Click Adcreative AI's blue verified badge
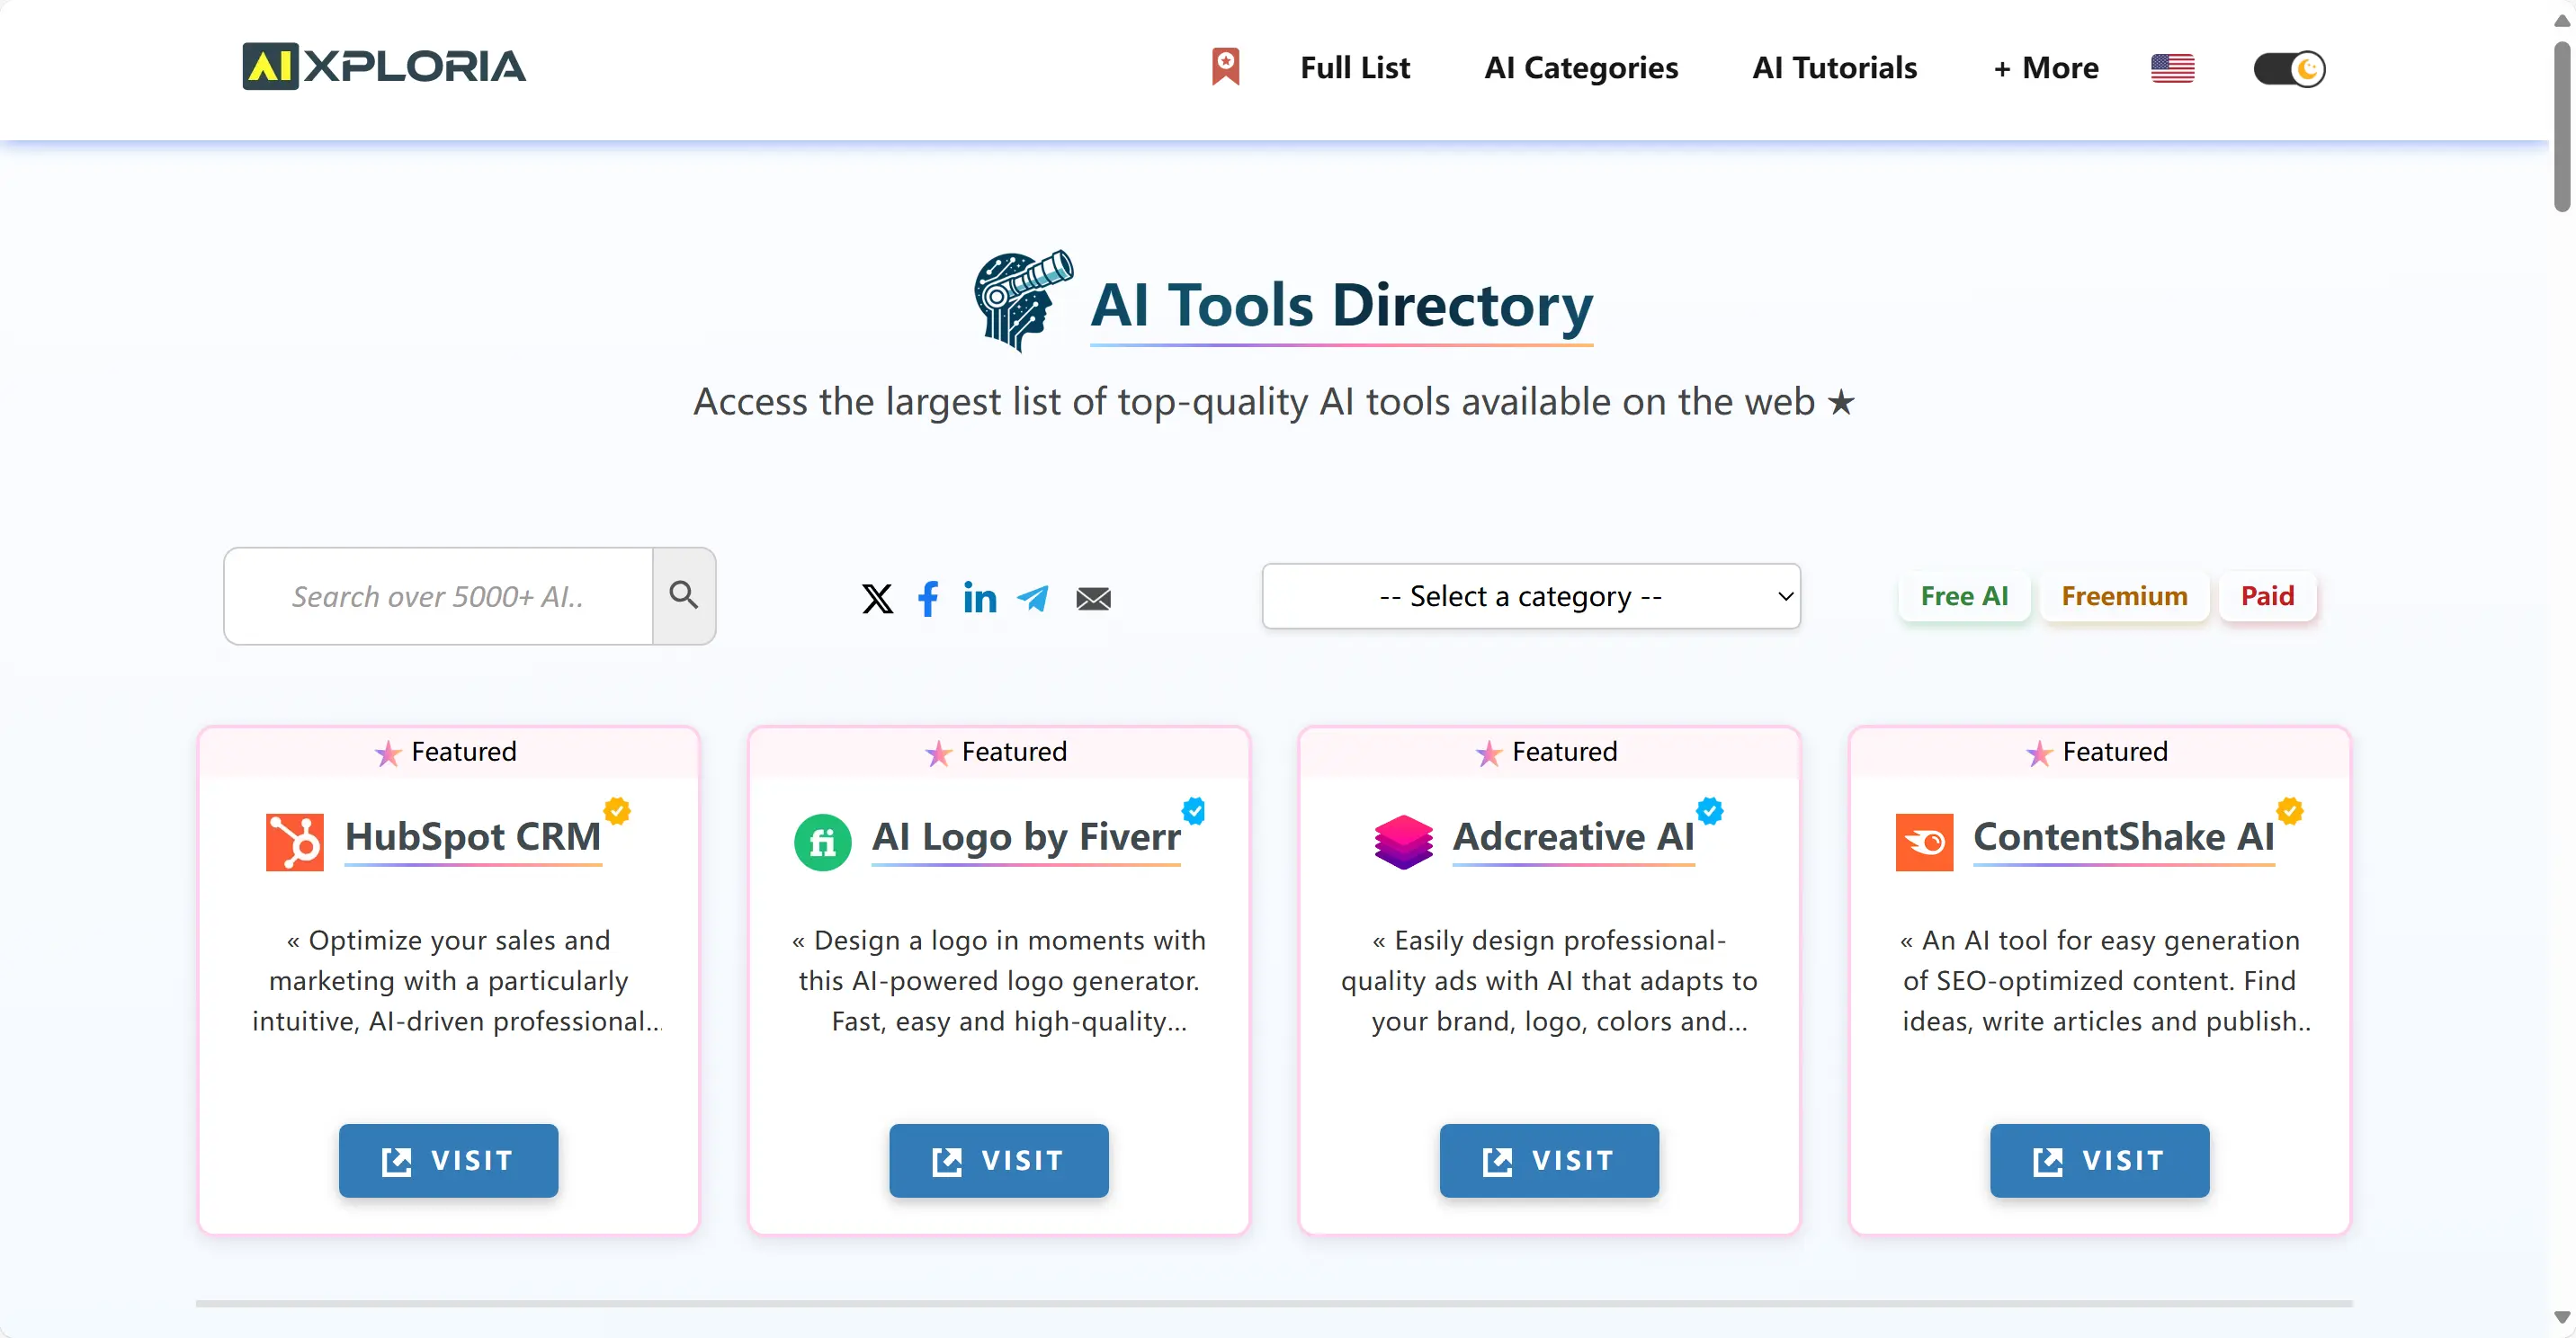Screen dimensions: 2576x1338 (x=1709, y=810)
